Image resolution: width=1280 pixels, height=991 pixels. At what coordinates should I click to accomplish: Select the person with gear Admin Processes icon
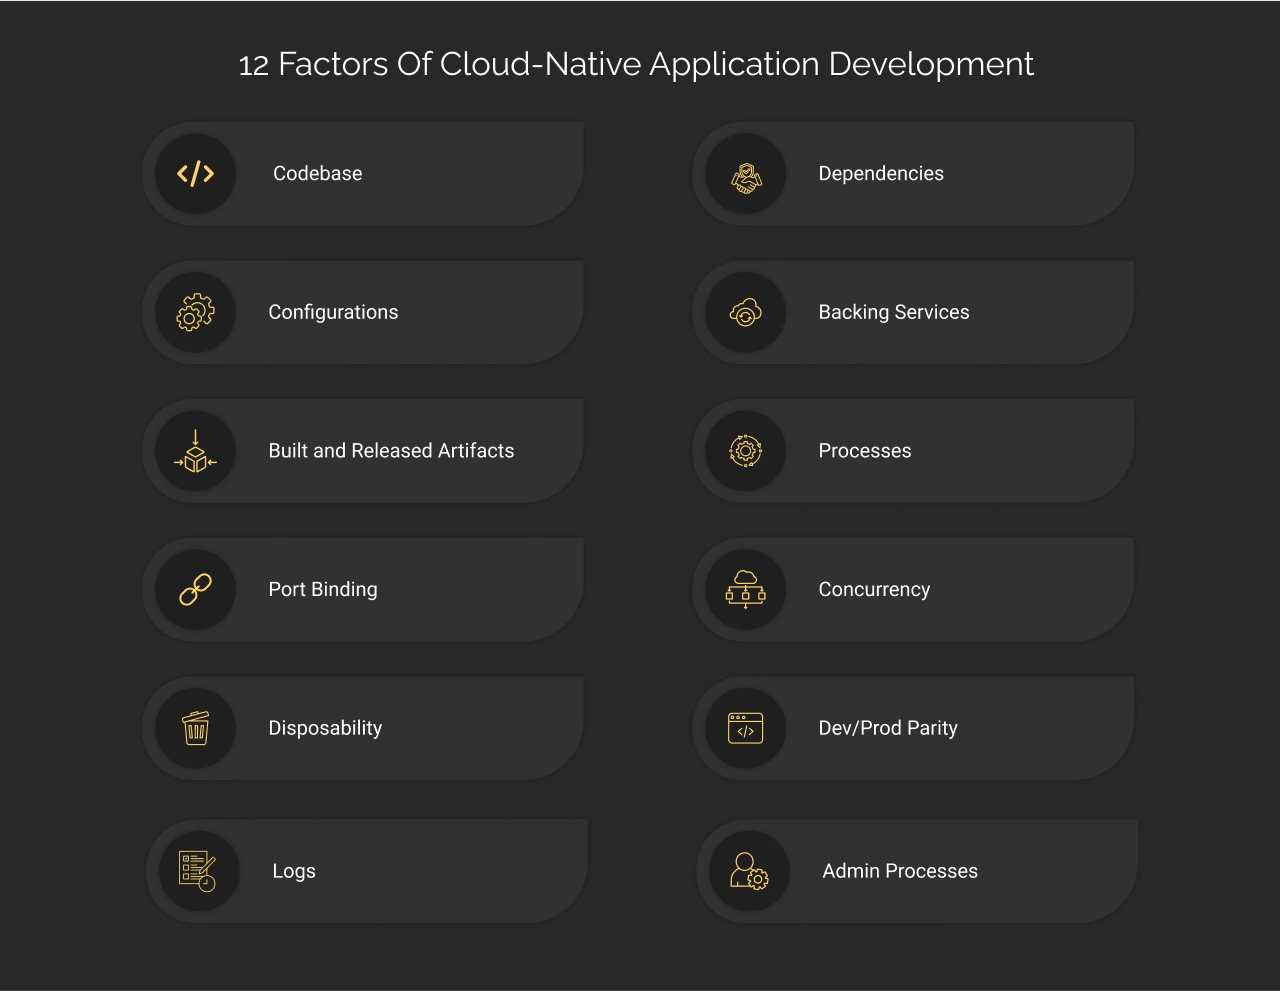748,870
